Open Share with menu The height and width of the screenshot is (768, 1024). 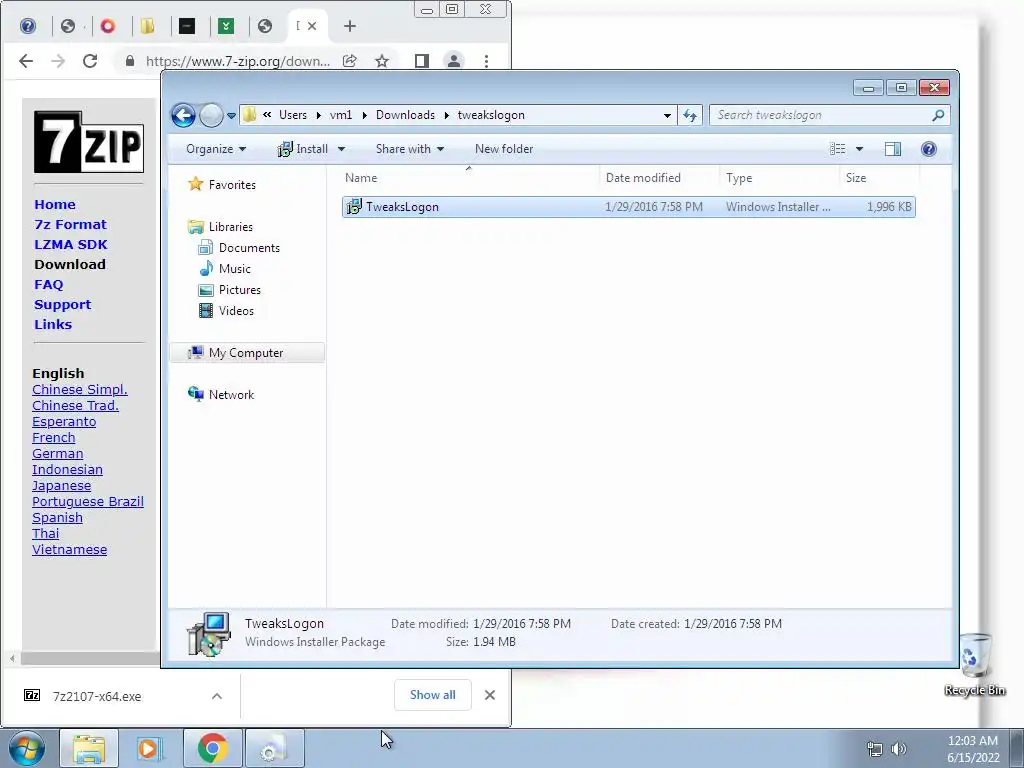coord(409,149)
